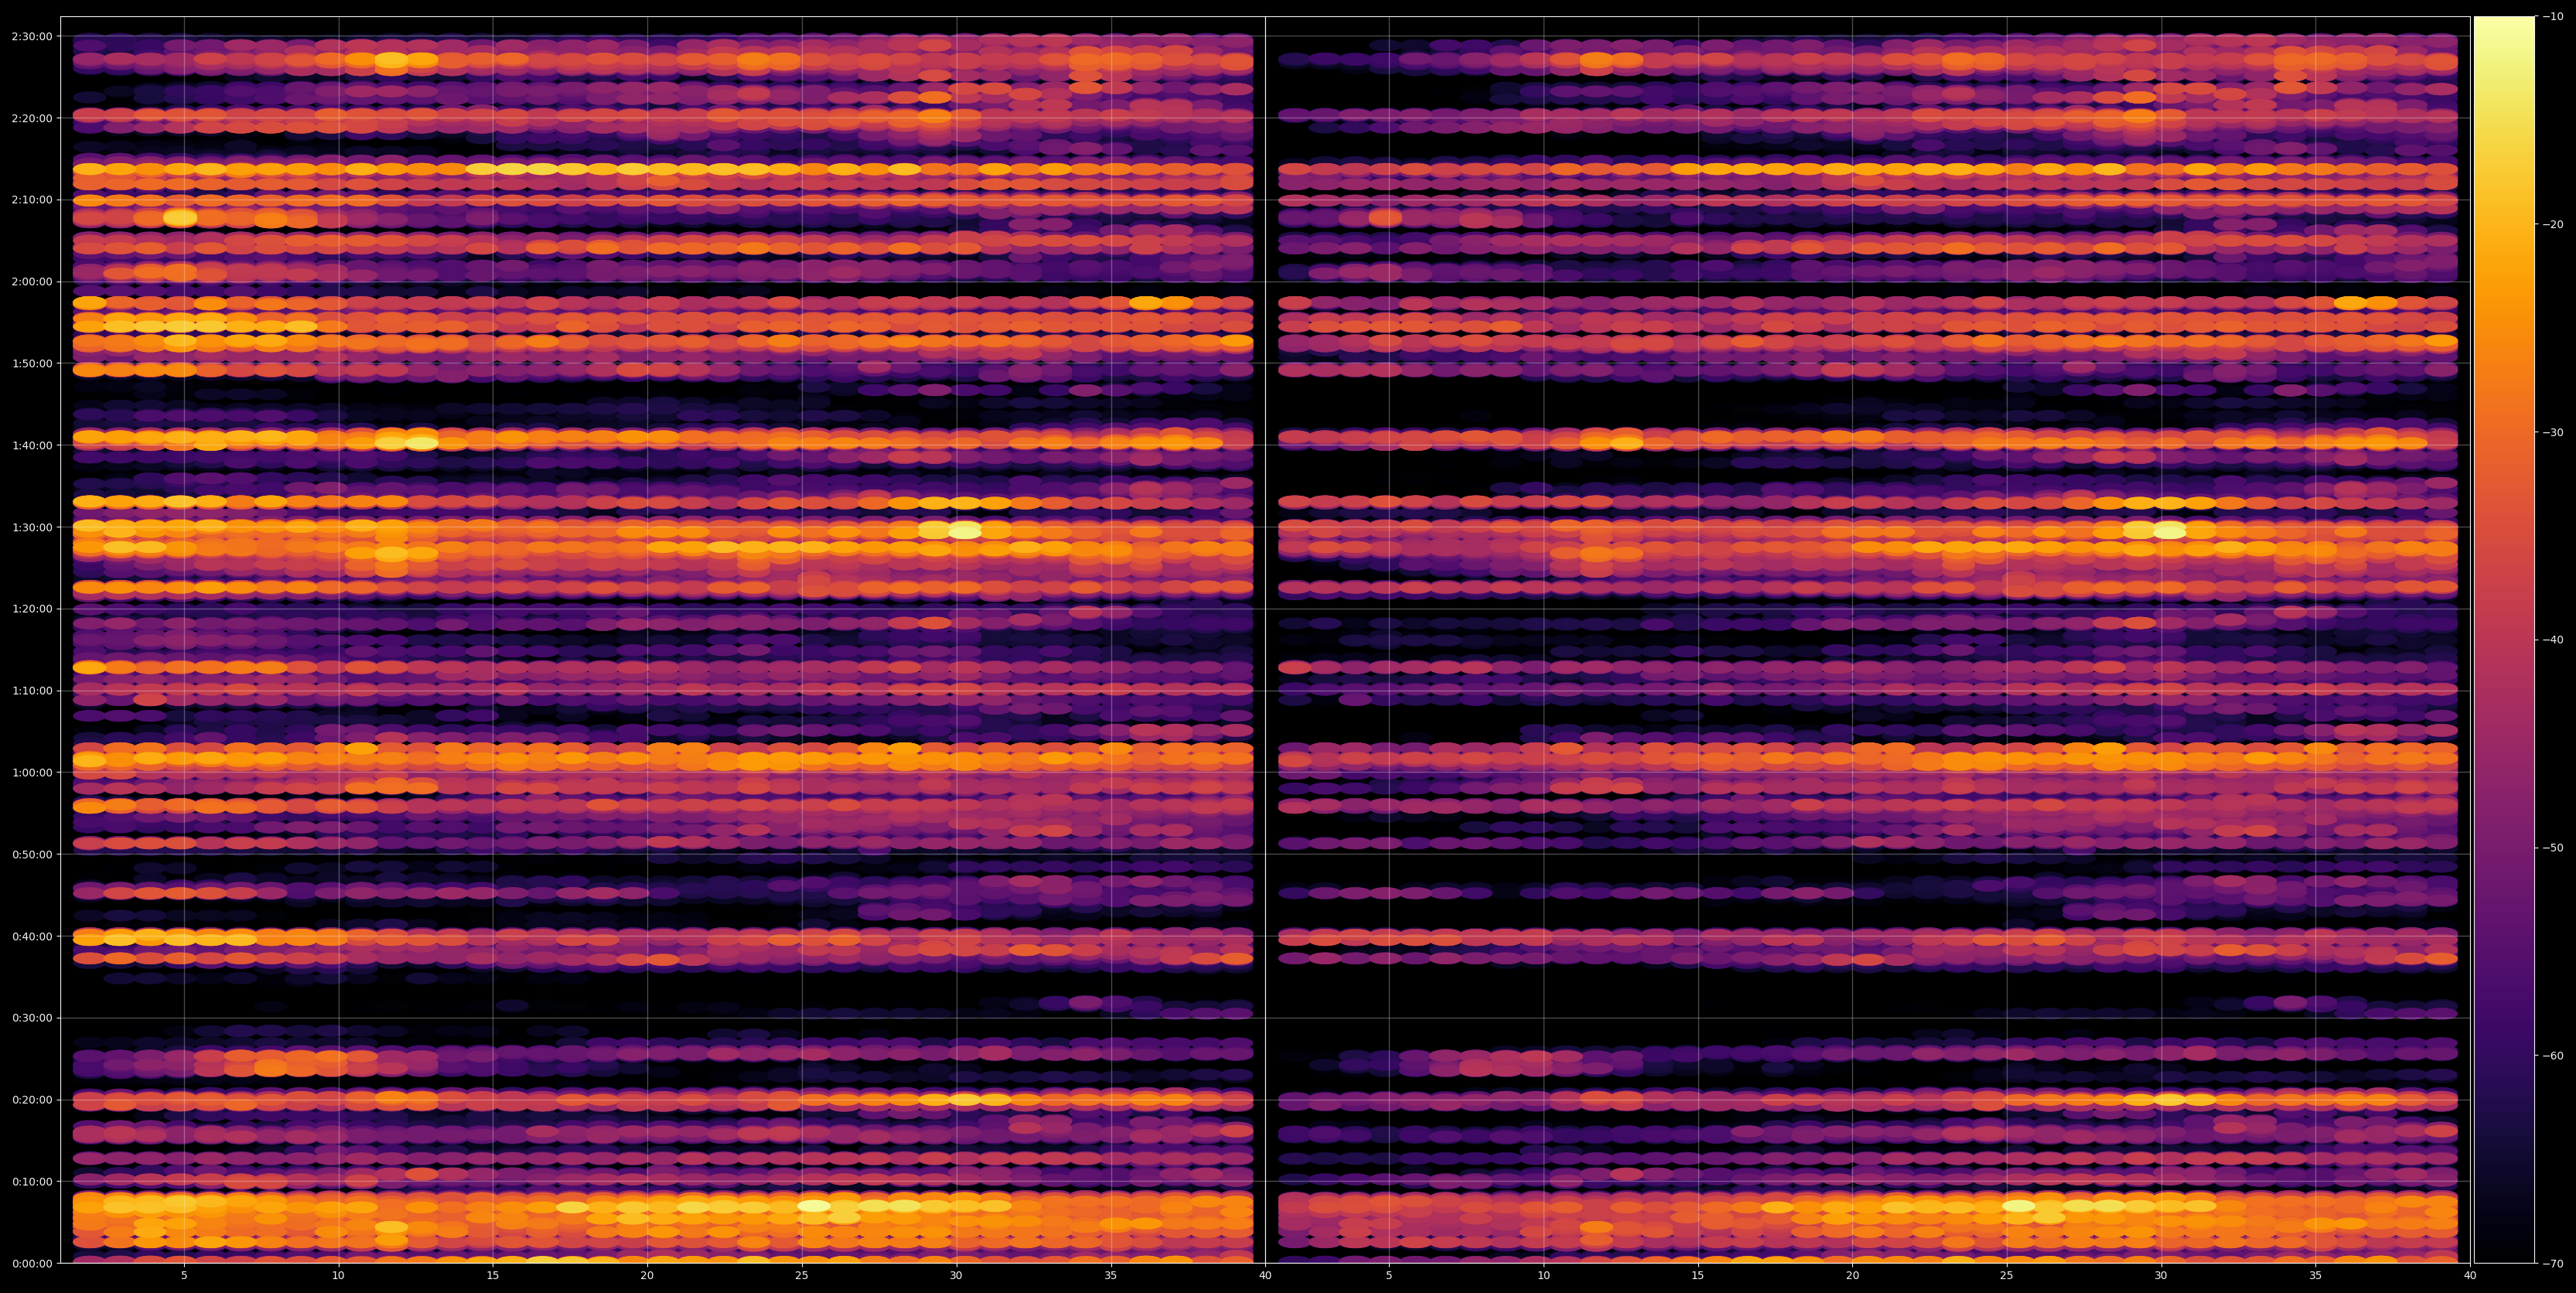Click the −50 colorbar scale label
This screenshot has height=1293, width=2576.
(2552, 847)
